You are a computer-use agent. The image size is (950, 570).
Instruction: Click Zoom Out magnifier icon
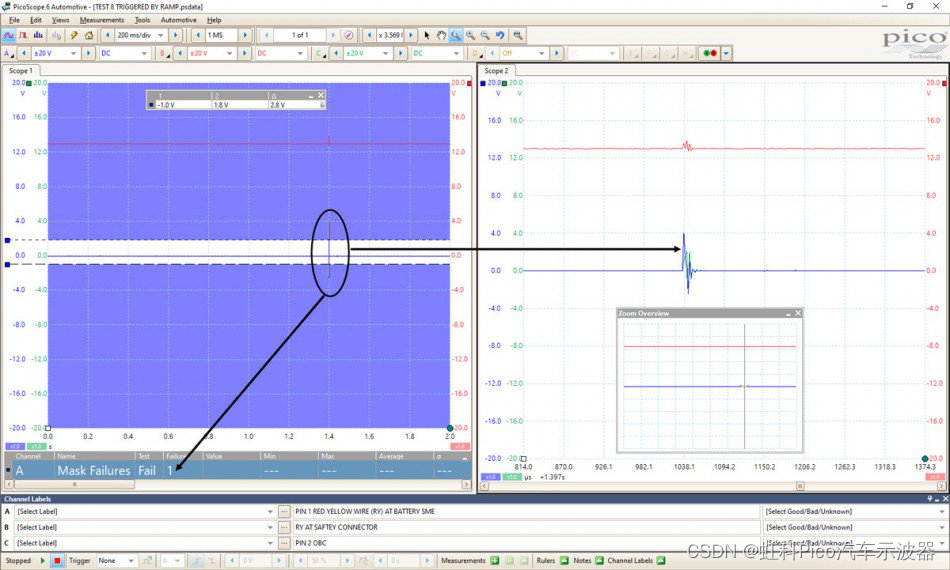(x=485, y=36)
